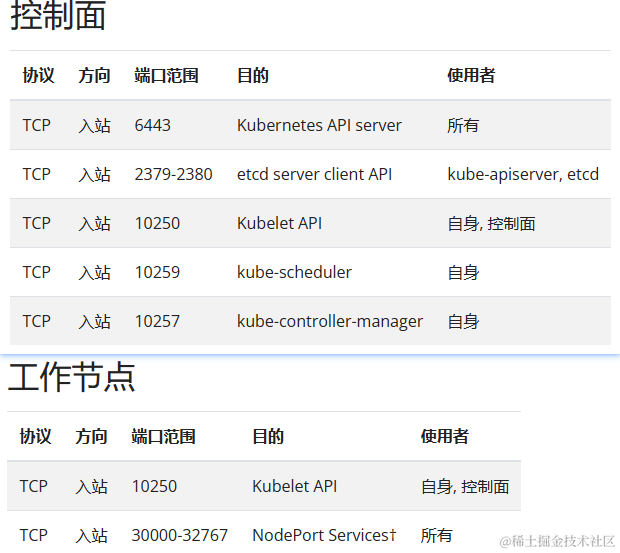
Task: Click 所有 in the Kubernetes API server row
Action: coord(463,125)
